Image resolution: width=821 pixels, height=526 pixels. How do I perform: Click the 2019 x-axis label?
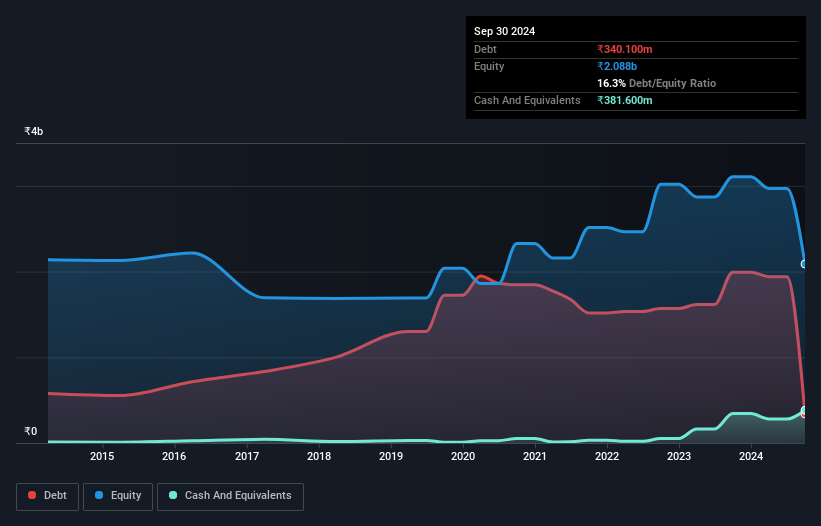click(x=391, y=456)
